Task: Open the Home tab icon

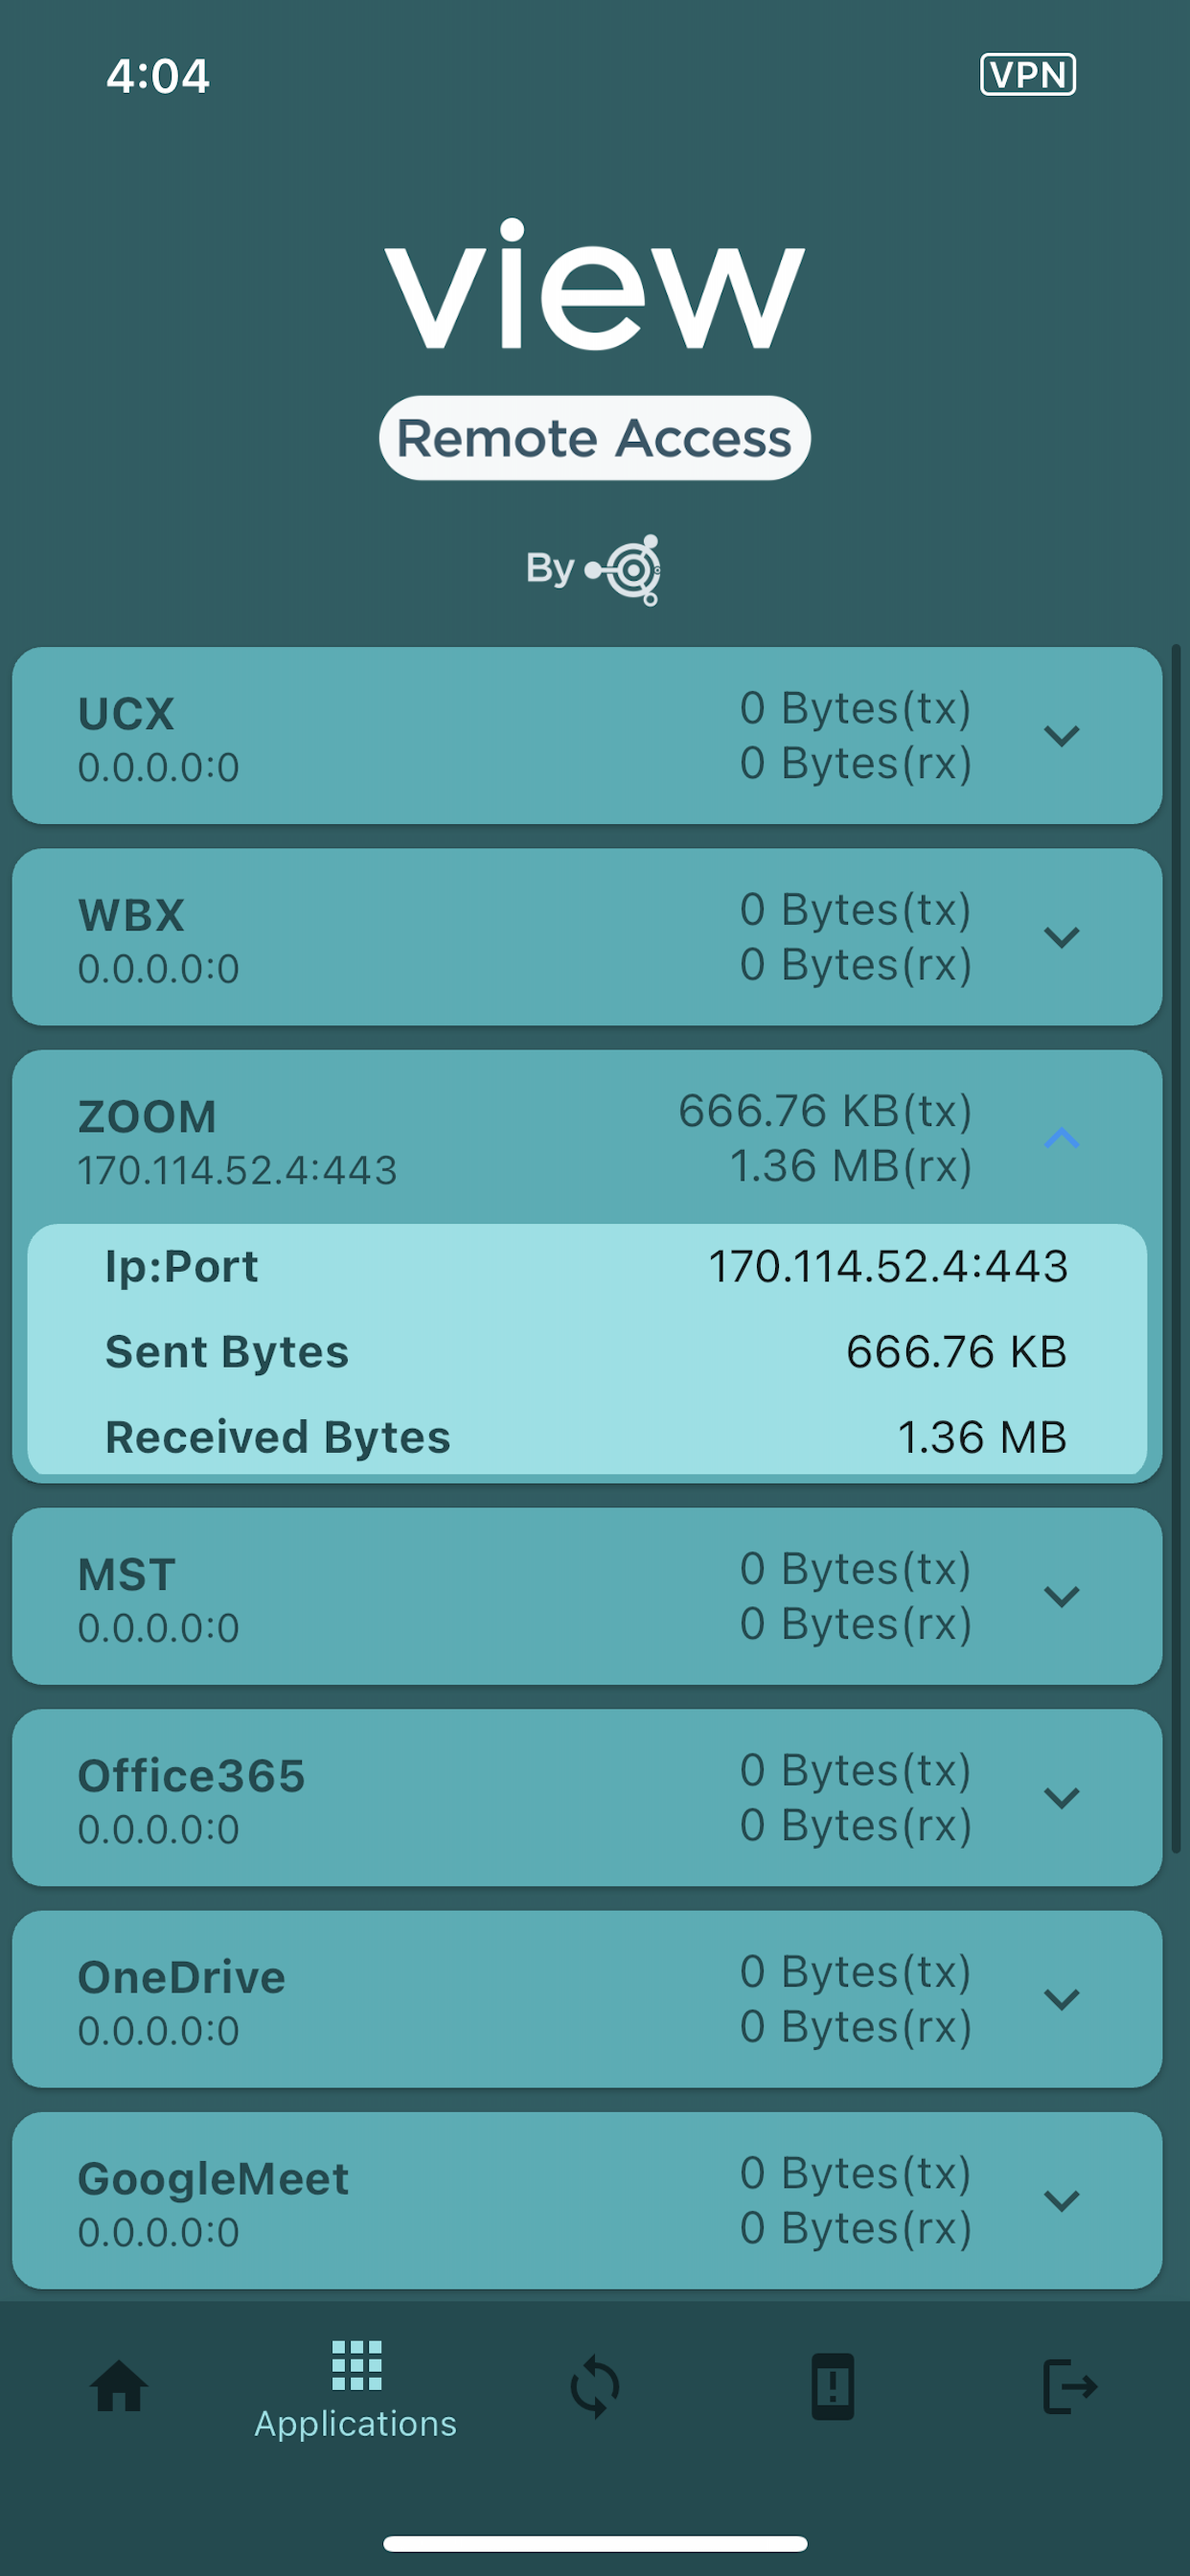Action: pyautogui.click(x=119, y=2386)
